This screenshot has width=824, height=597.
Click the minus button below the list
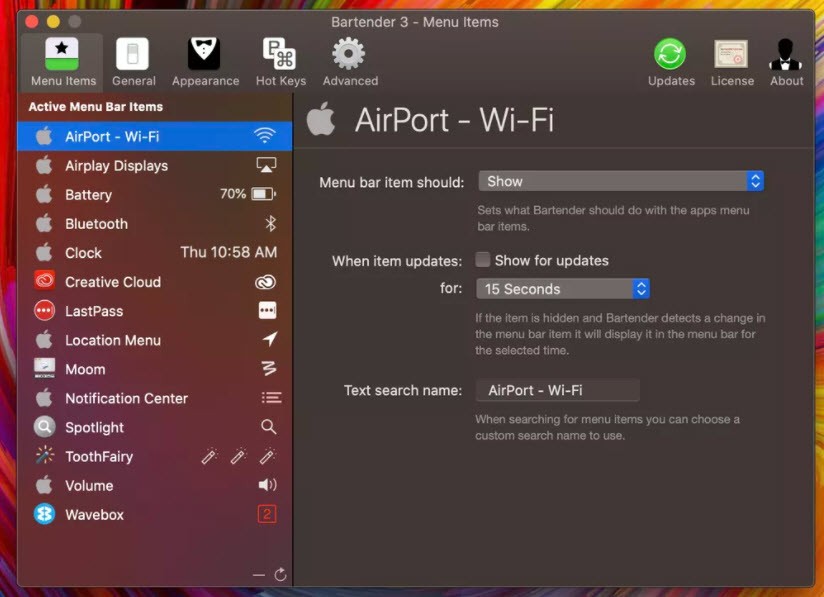coord(259,575)
